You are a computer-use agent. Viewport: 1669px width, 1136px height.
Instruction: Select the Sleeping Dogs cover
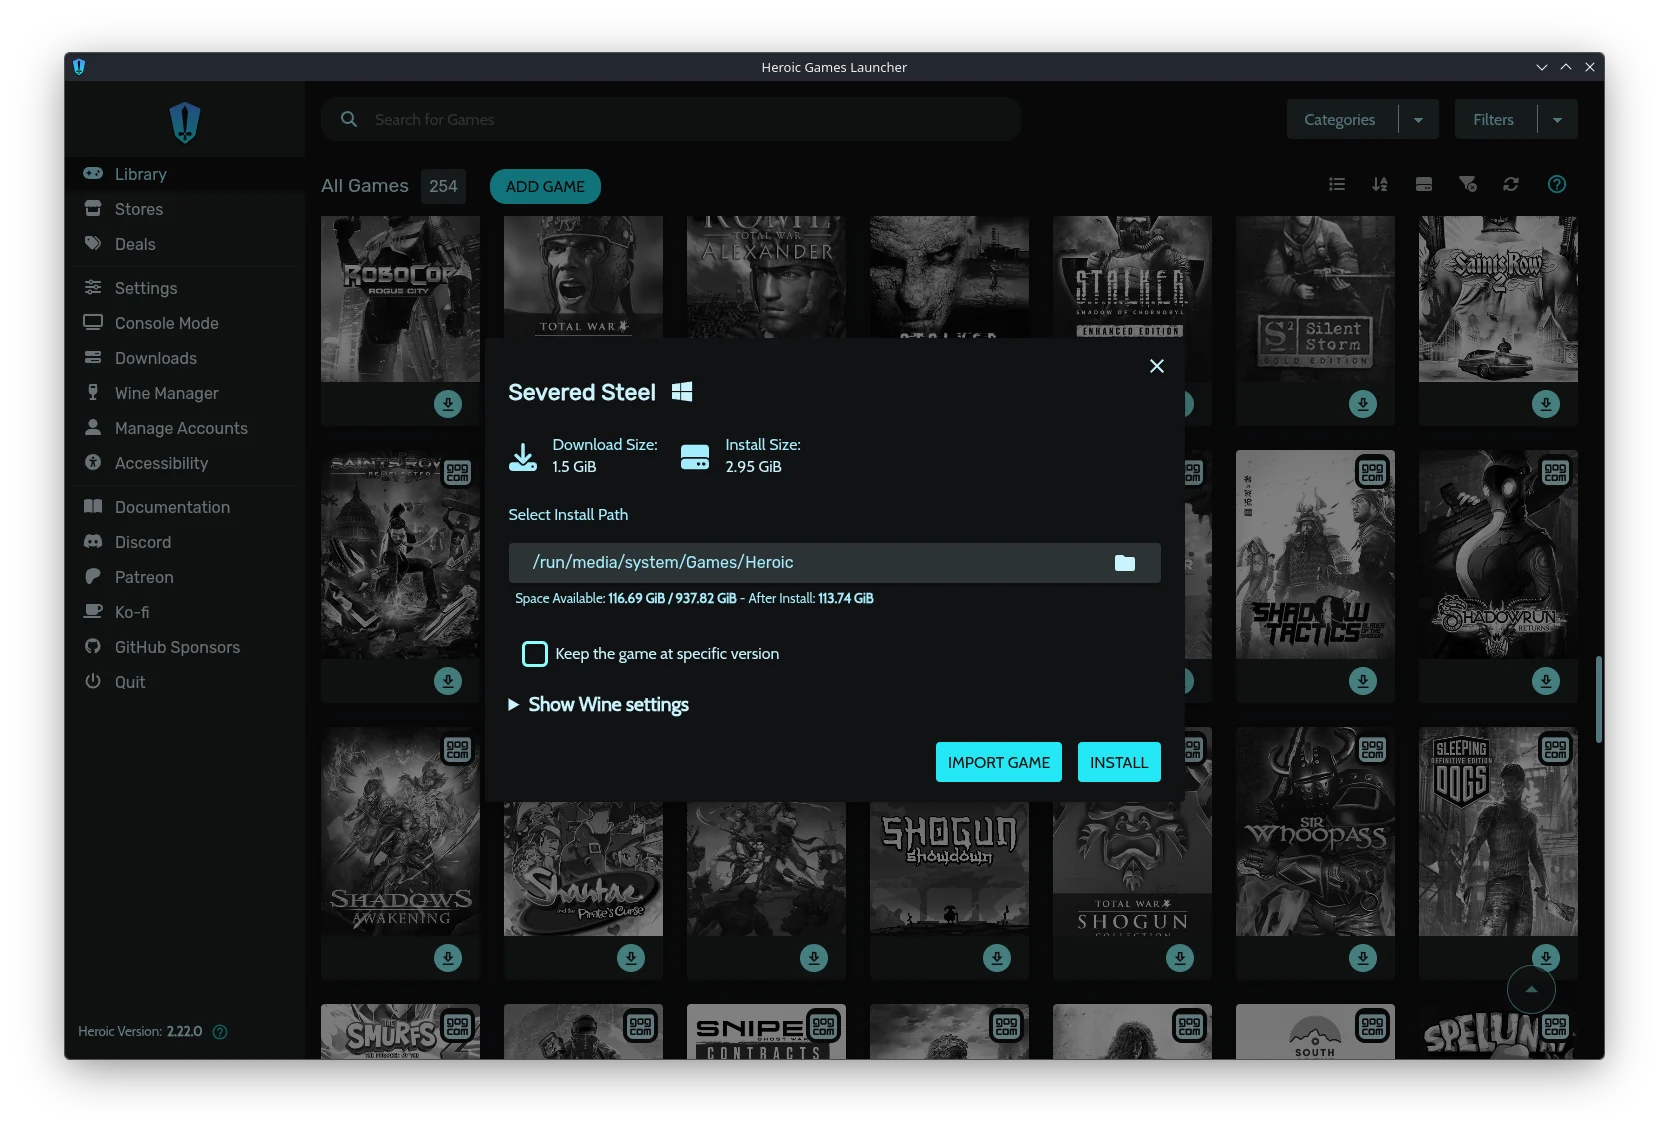[x=1498, y=831]
